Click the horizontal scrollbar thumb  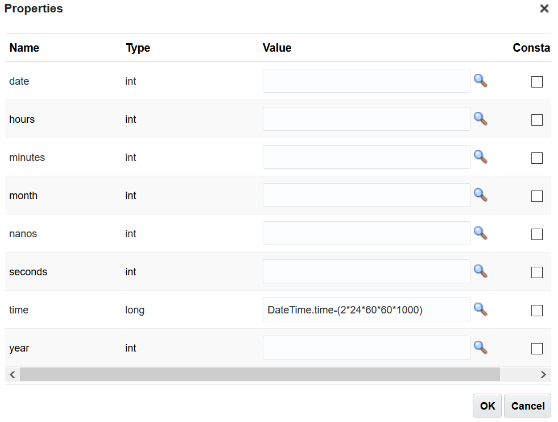click(x=260, y=374)
